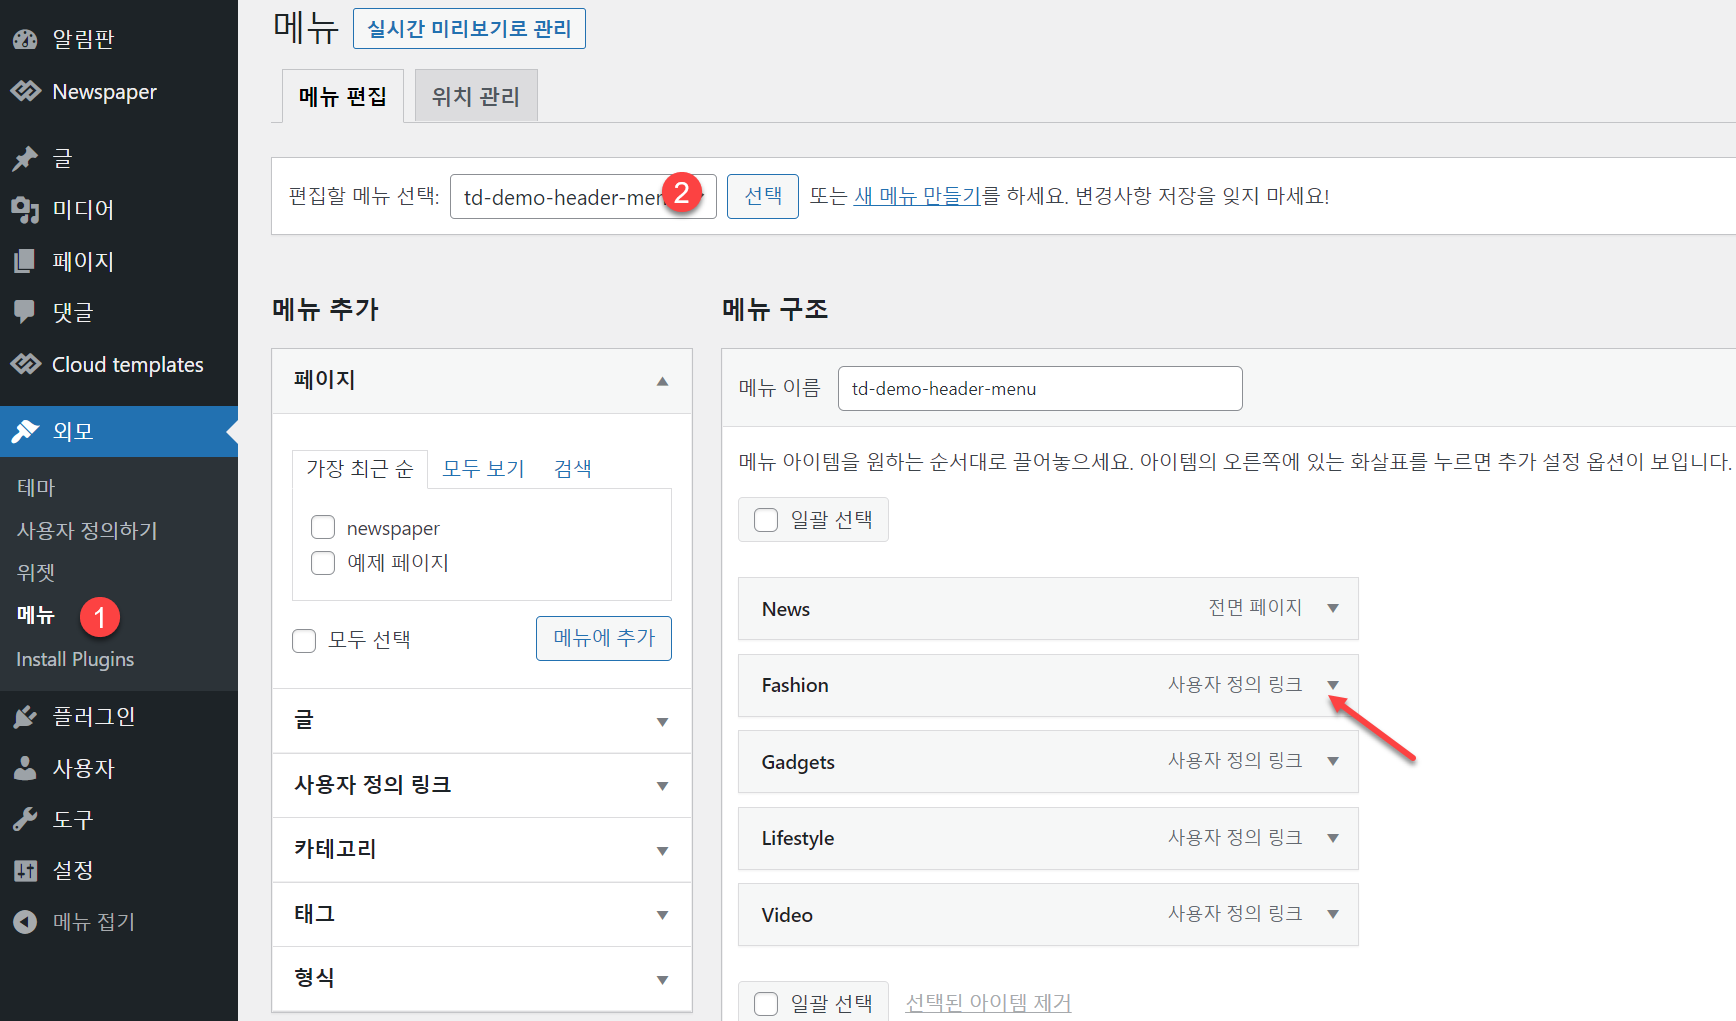Open the 알림판 dashboard icon
This screenshot has height=1021, width=1736.
coord(26,38)
